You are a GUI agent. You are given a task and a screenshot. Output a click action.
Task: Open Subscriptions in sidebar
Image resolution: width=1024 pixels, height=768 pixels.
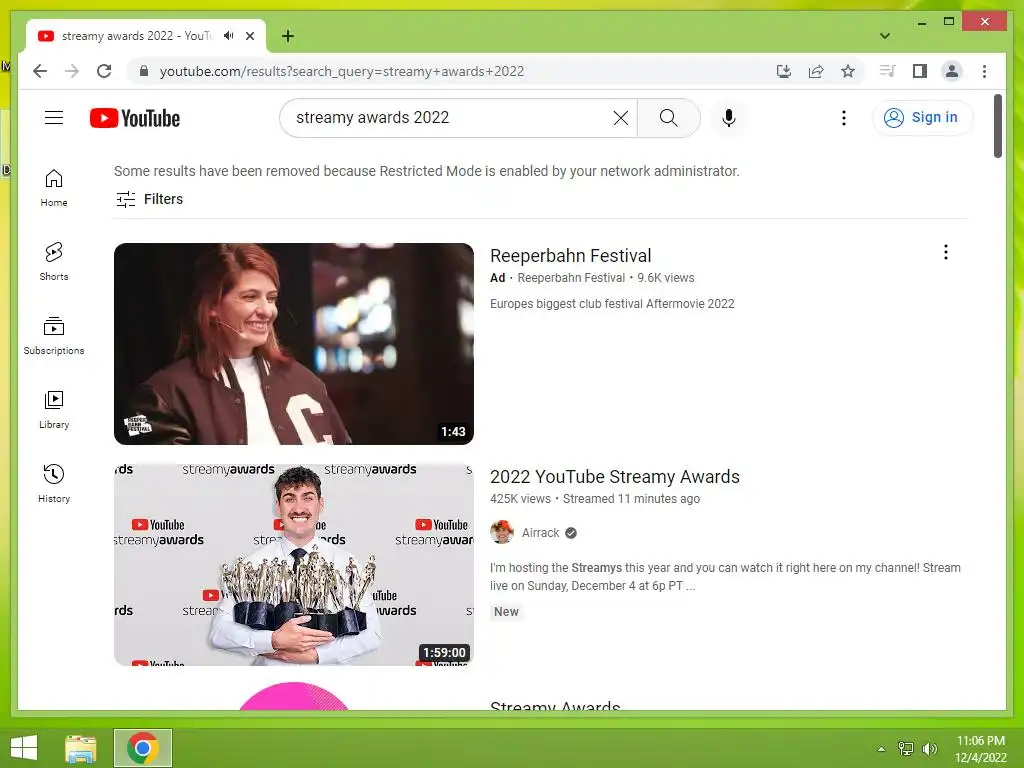[x=54, y=336]
